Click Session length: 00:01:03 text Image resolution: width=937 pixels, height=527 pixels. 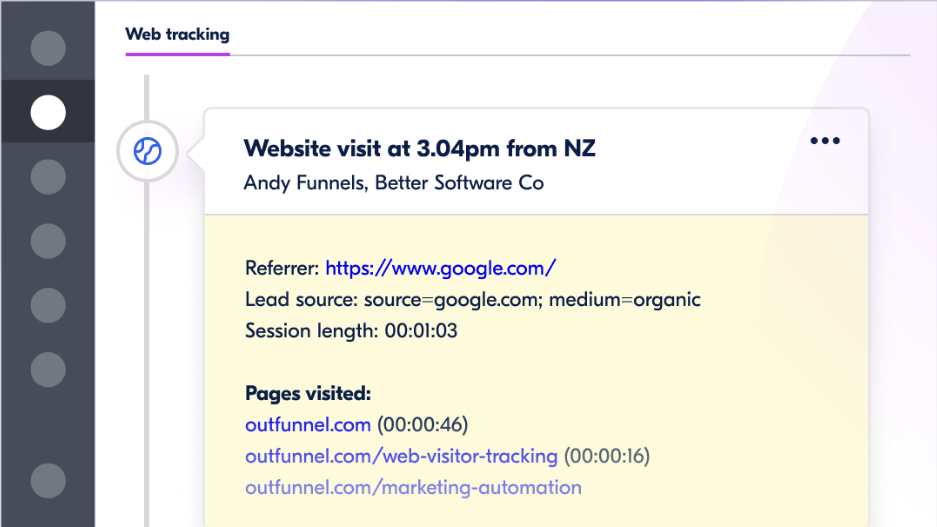click(351, 330)
